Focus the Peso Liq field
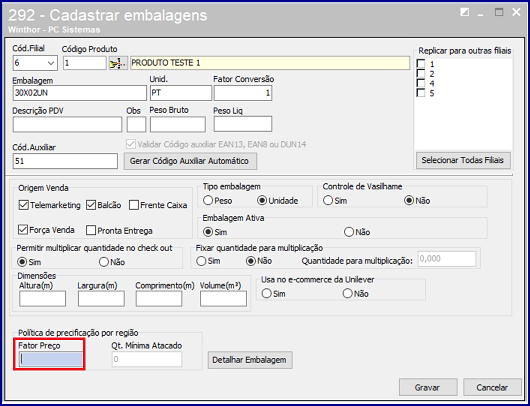The height and width of the screenshot is (406, 530). 243,124
